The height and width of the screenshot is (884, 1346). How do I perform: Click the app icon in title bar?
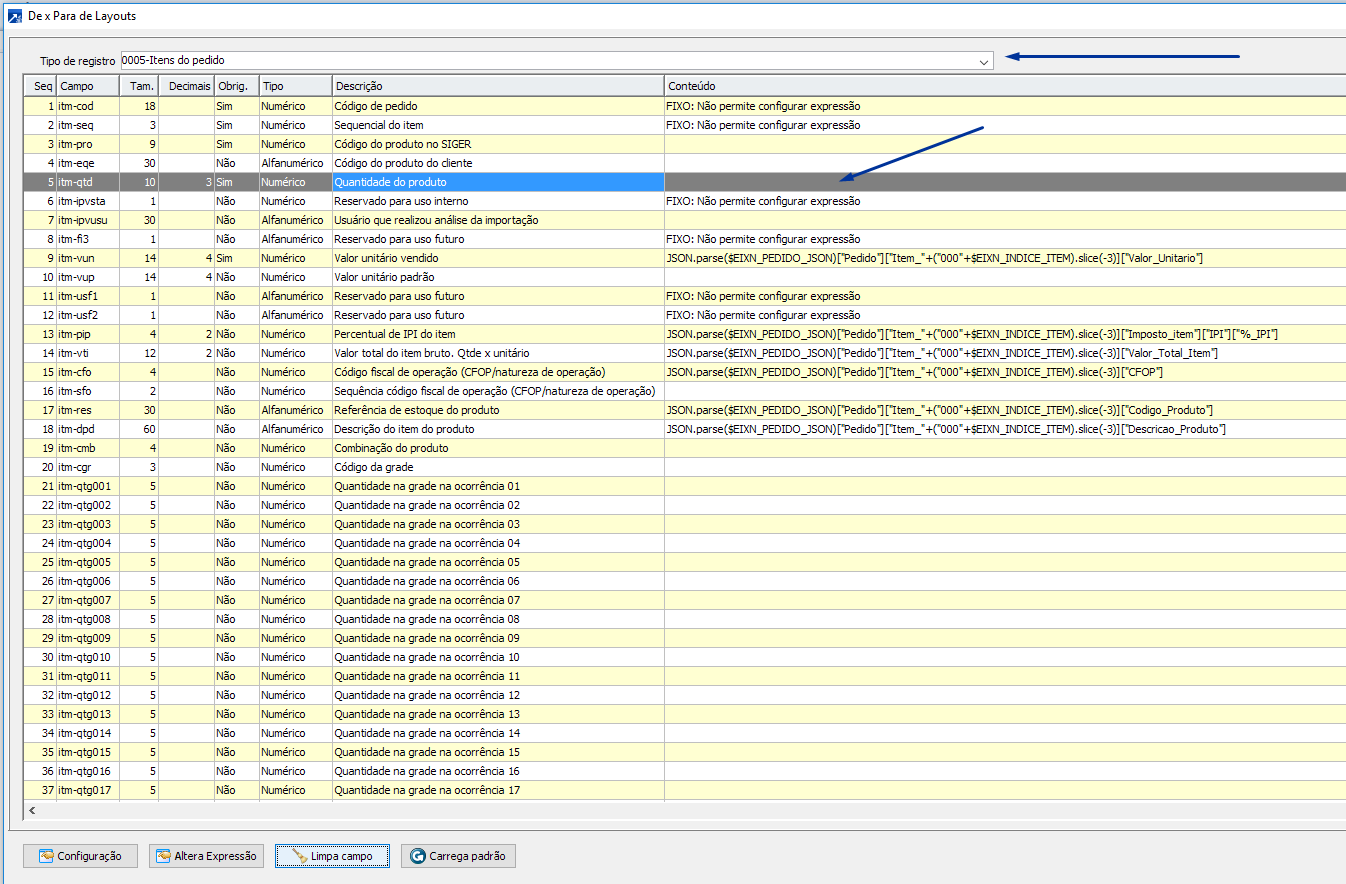(x=14, y=16)
